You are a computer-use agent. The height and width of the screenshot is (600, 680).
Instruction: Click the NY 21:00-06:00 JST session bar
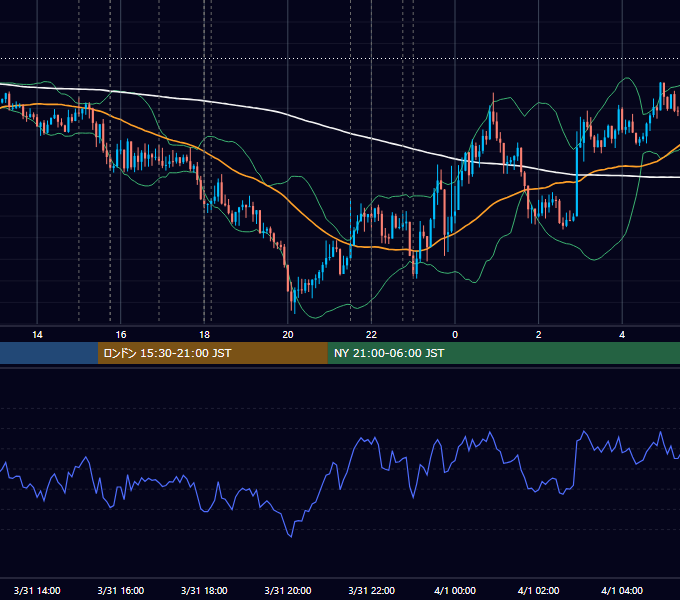click(x=503, y=353)
